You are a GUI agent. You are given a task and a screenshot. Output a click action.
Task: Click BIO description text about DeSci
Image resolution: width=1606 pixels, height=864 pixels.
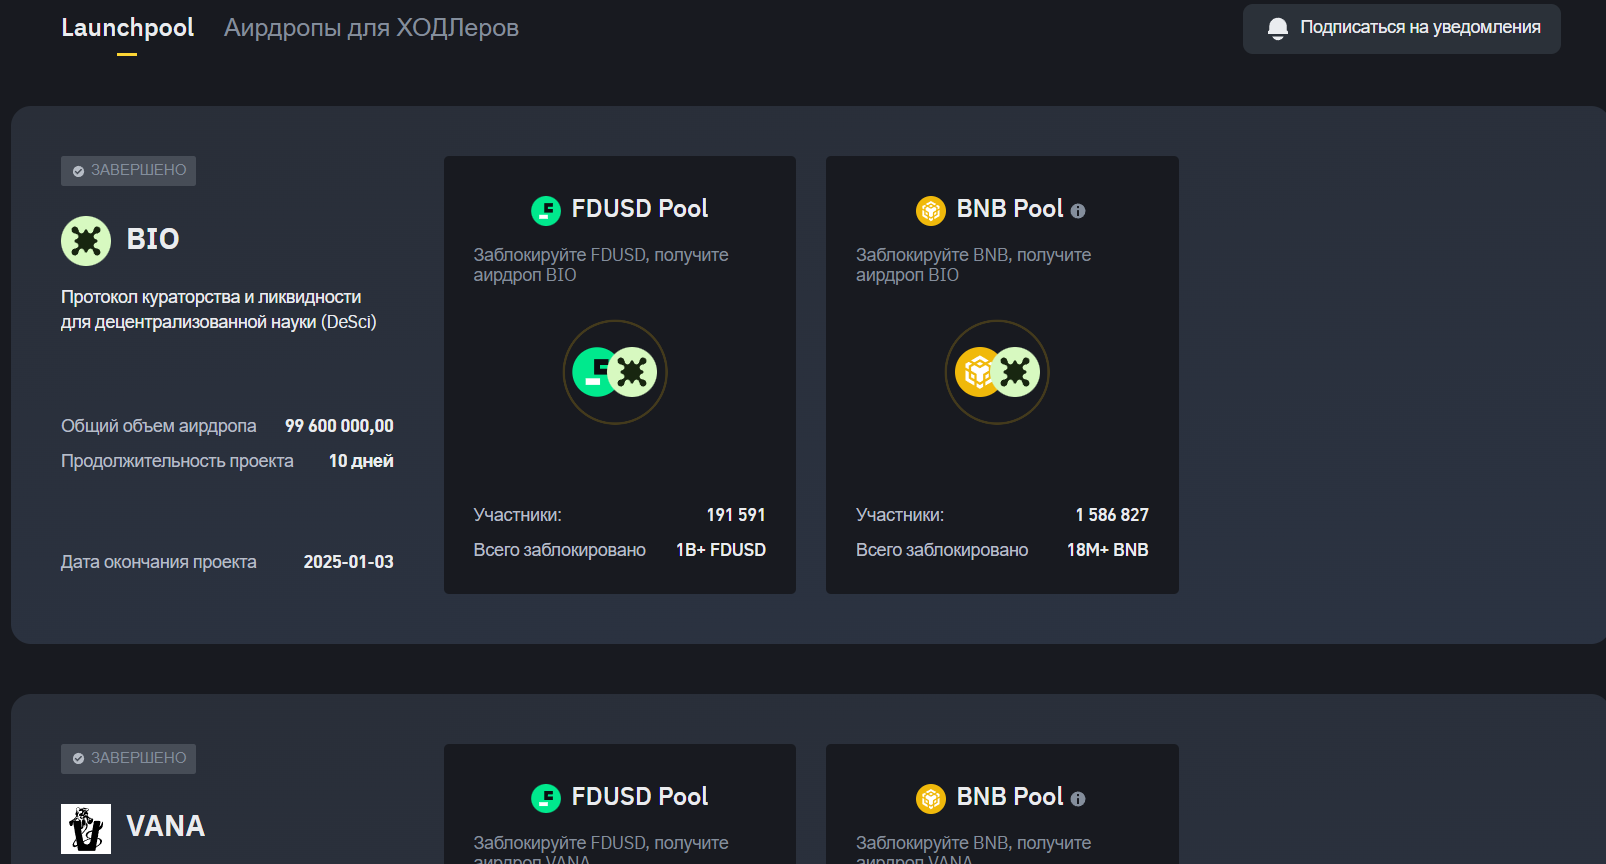coord(219,309)
